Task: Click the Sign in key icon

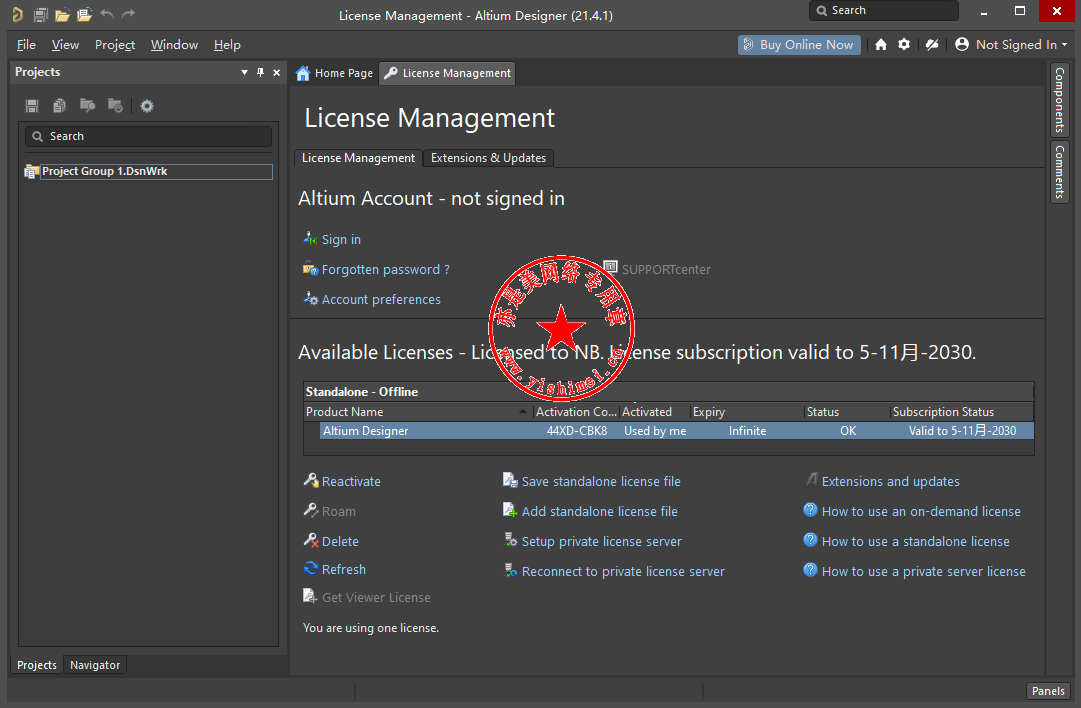Action: (x=310, y=239)
